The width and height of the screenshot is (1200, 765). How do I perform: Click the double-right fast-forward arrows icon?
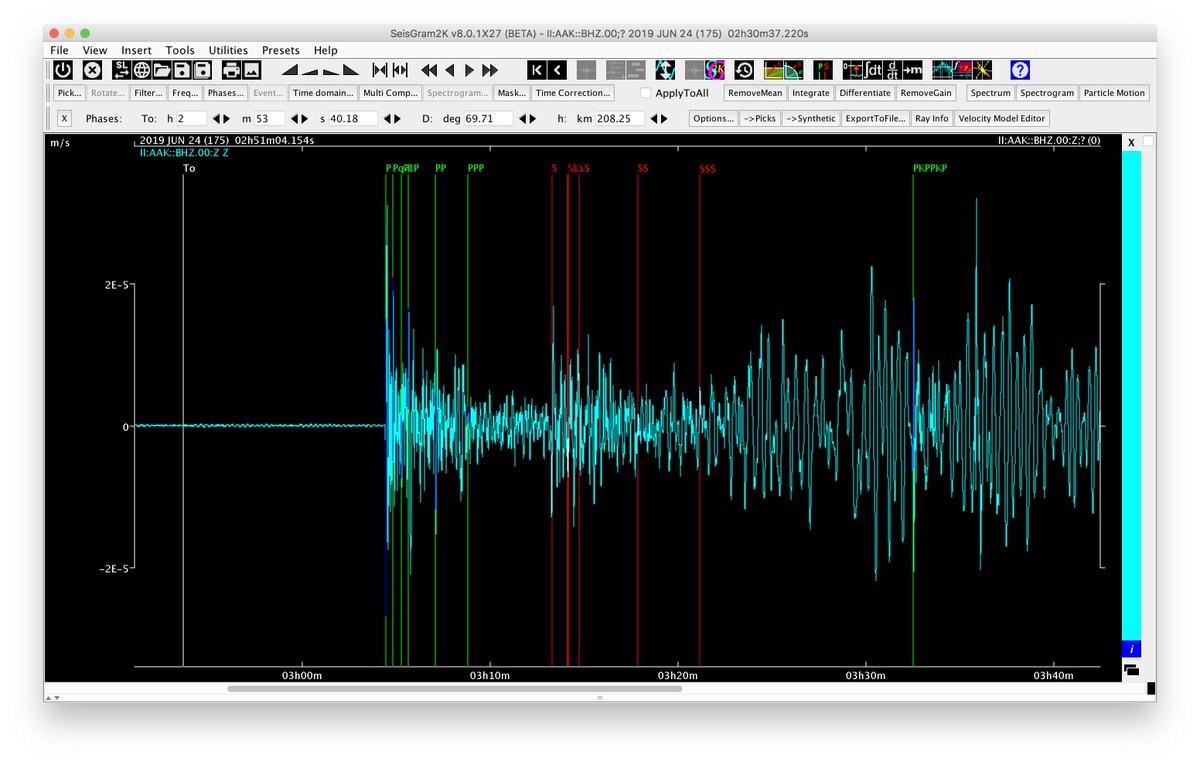(x=490, y=70)
